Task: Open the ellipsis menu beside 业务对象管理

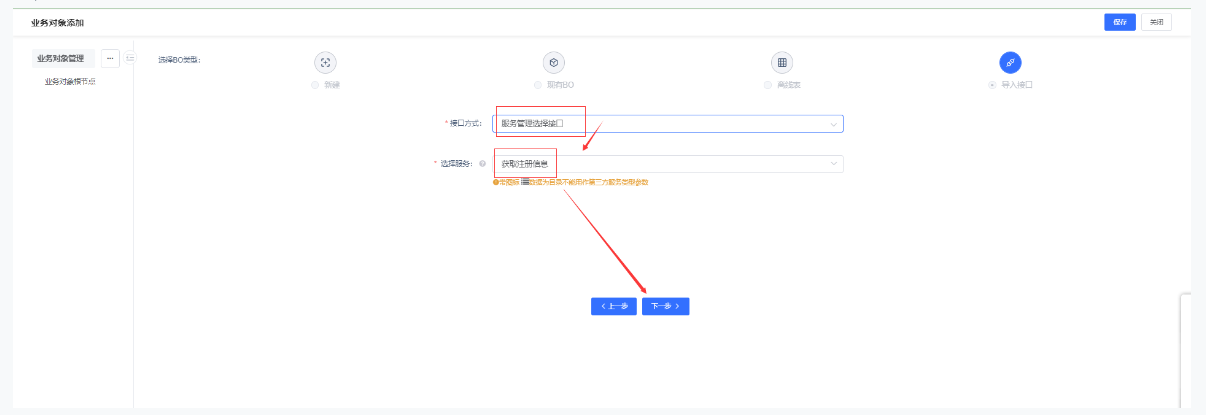Action: (110, 58)
